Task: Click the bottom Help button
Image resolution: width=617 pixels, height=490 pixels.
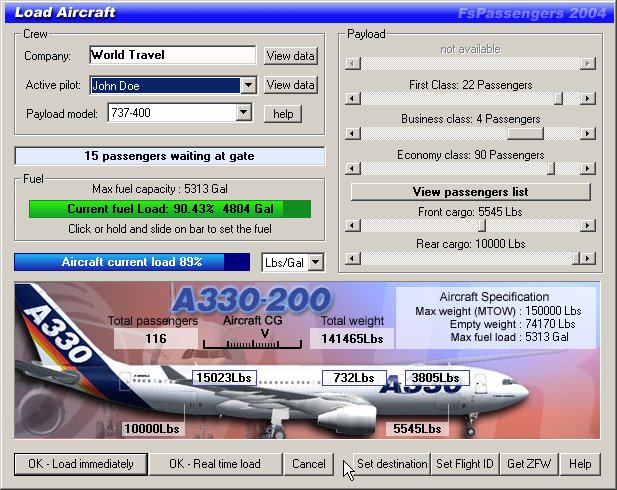Action: [580, 464]
